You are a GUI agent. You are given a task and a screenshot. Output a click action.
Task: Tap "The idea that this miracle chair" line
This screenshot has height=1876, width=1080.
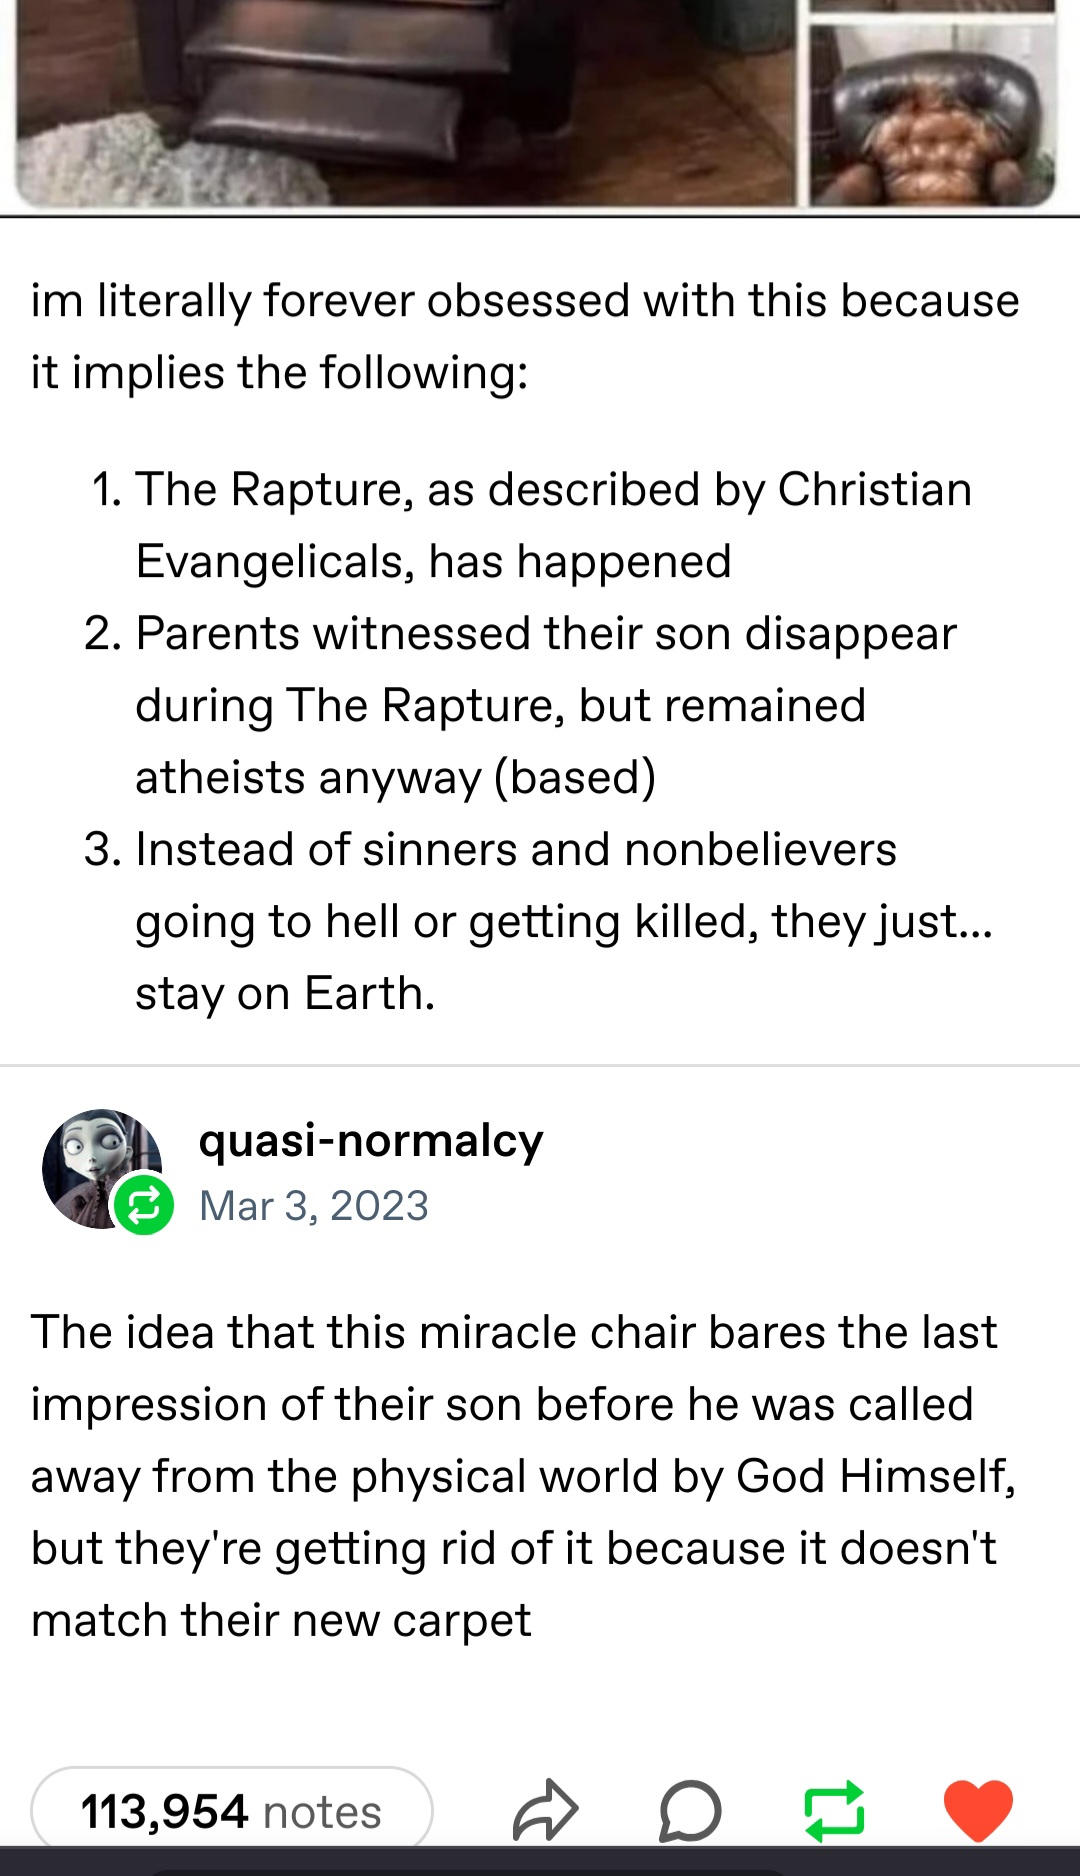(514, 1333)
